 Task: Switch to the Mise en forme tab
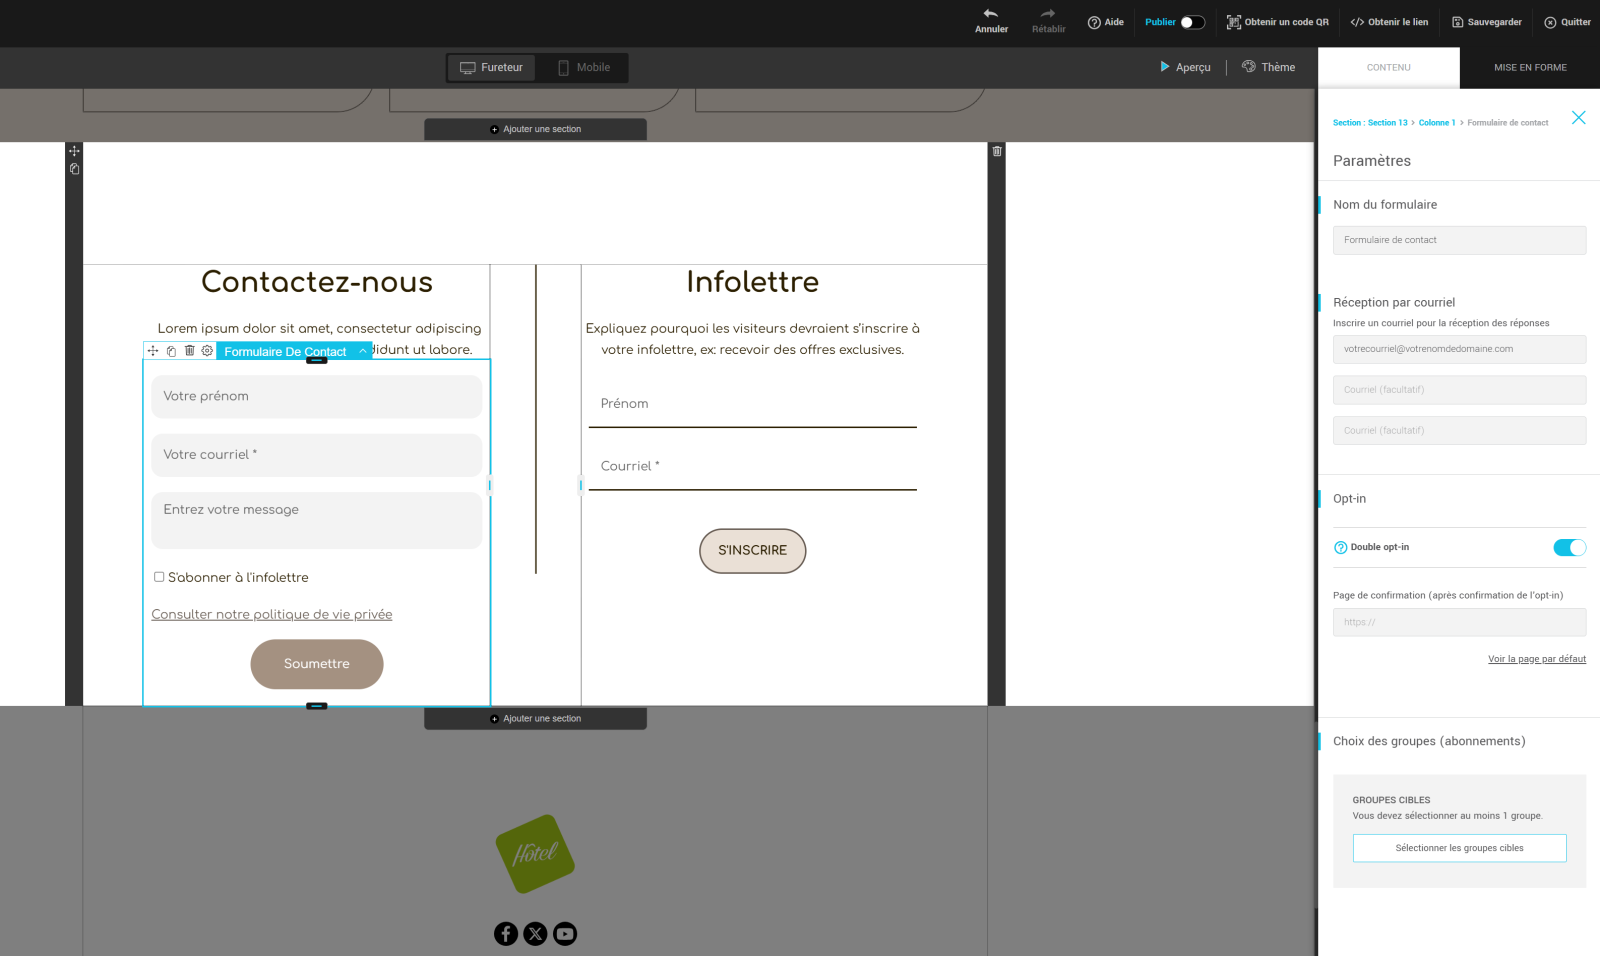(1529, 68)
